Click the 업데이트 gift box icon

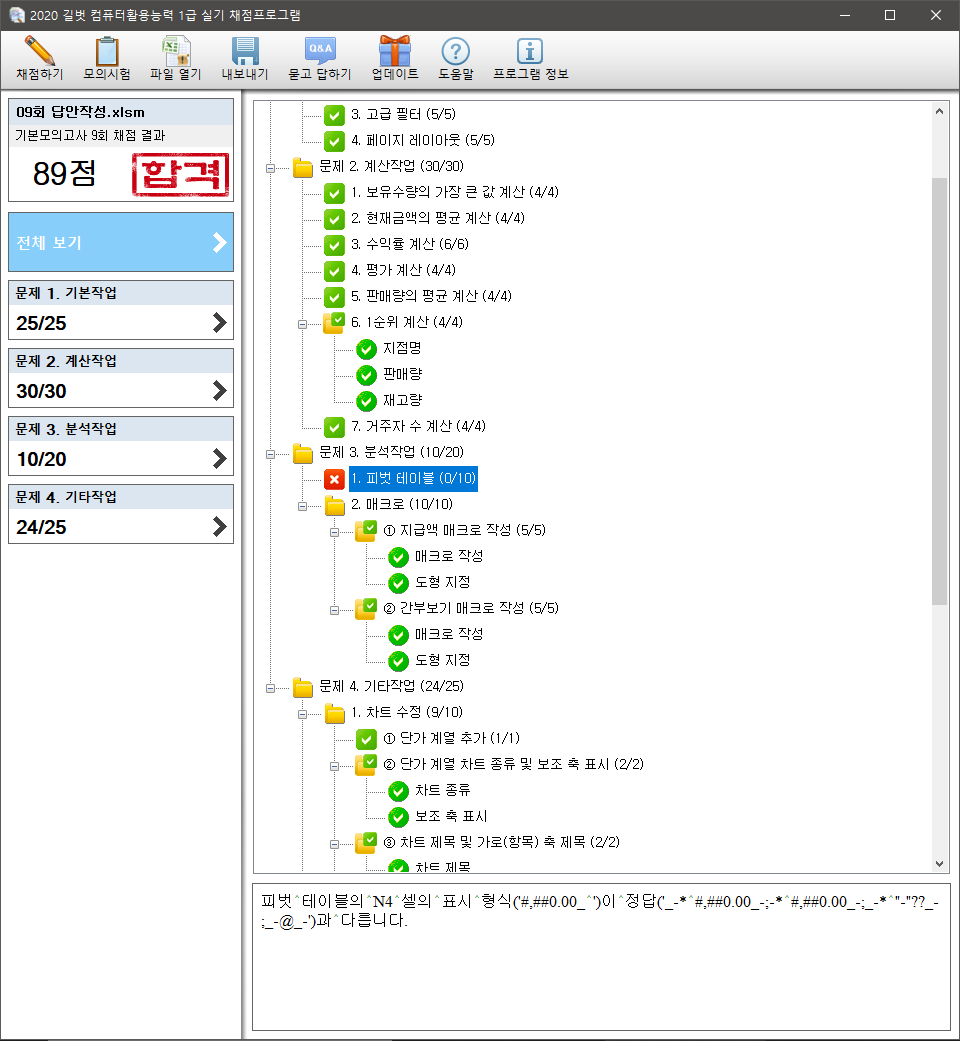click(395, 51)
